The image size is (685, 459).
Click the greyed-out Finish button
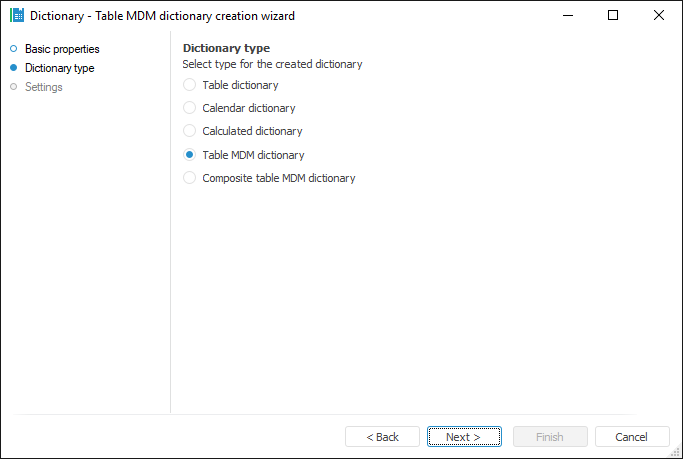550,437
